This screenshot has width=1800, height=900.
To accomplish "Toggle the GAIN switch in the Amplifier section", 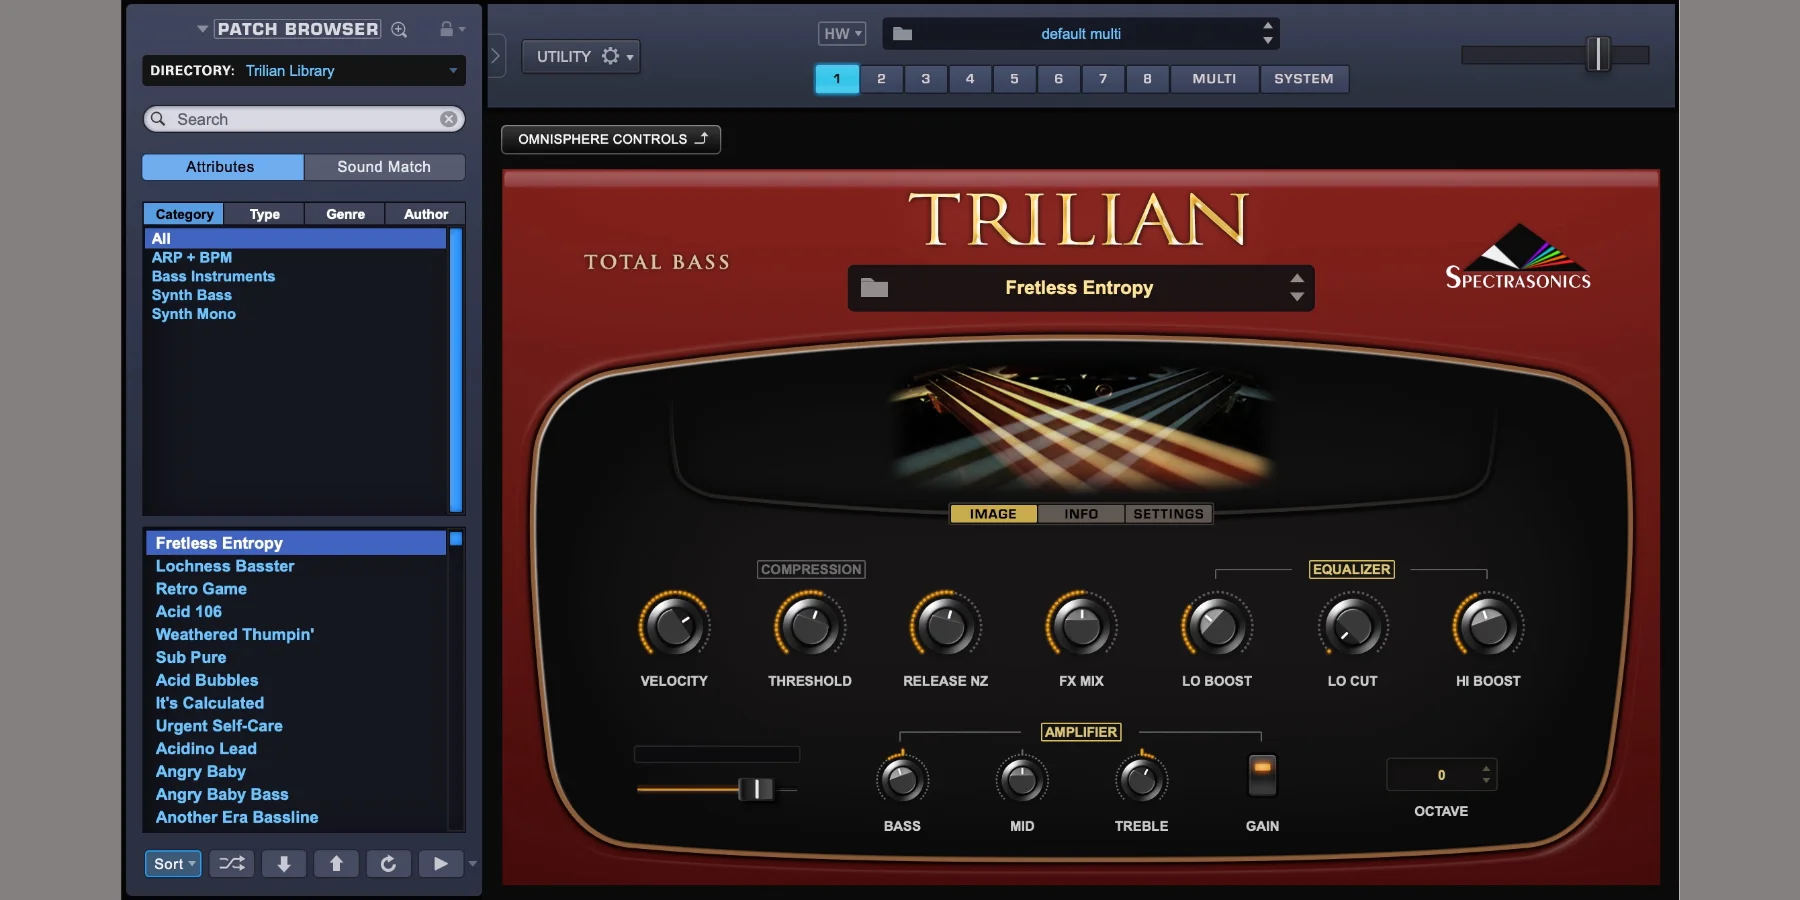I will 1262,775.
